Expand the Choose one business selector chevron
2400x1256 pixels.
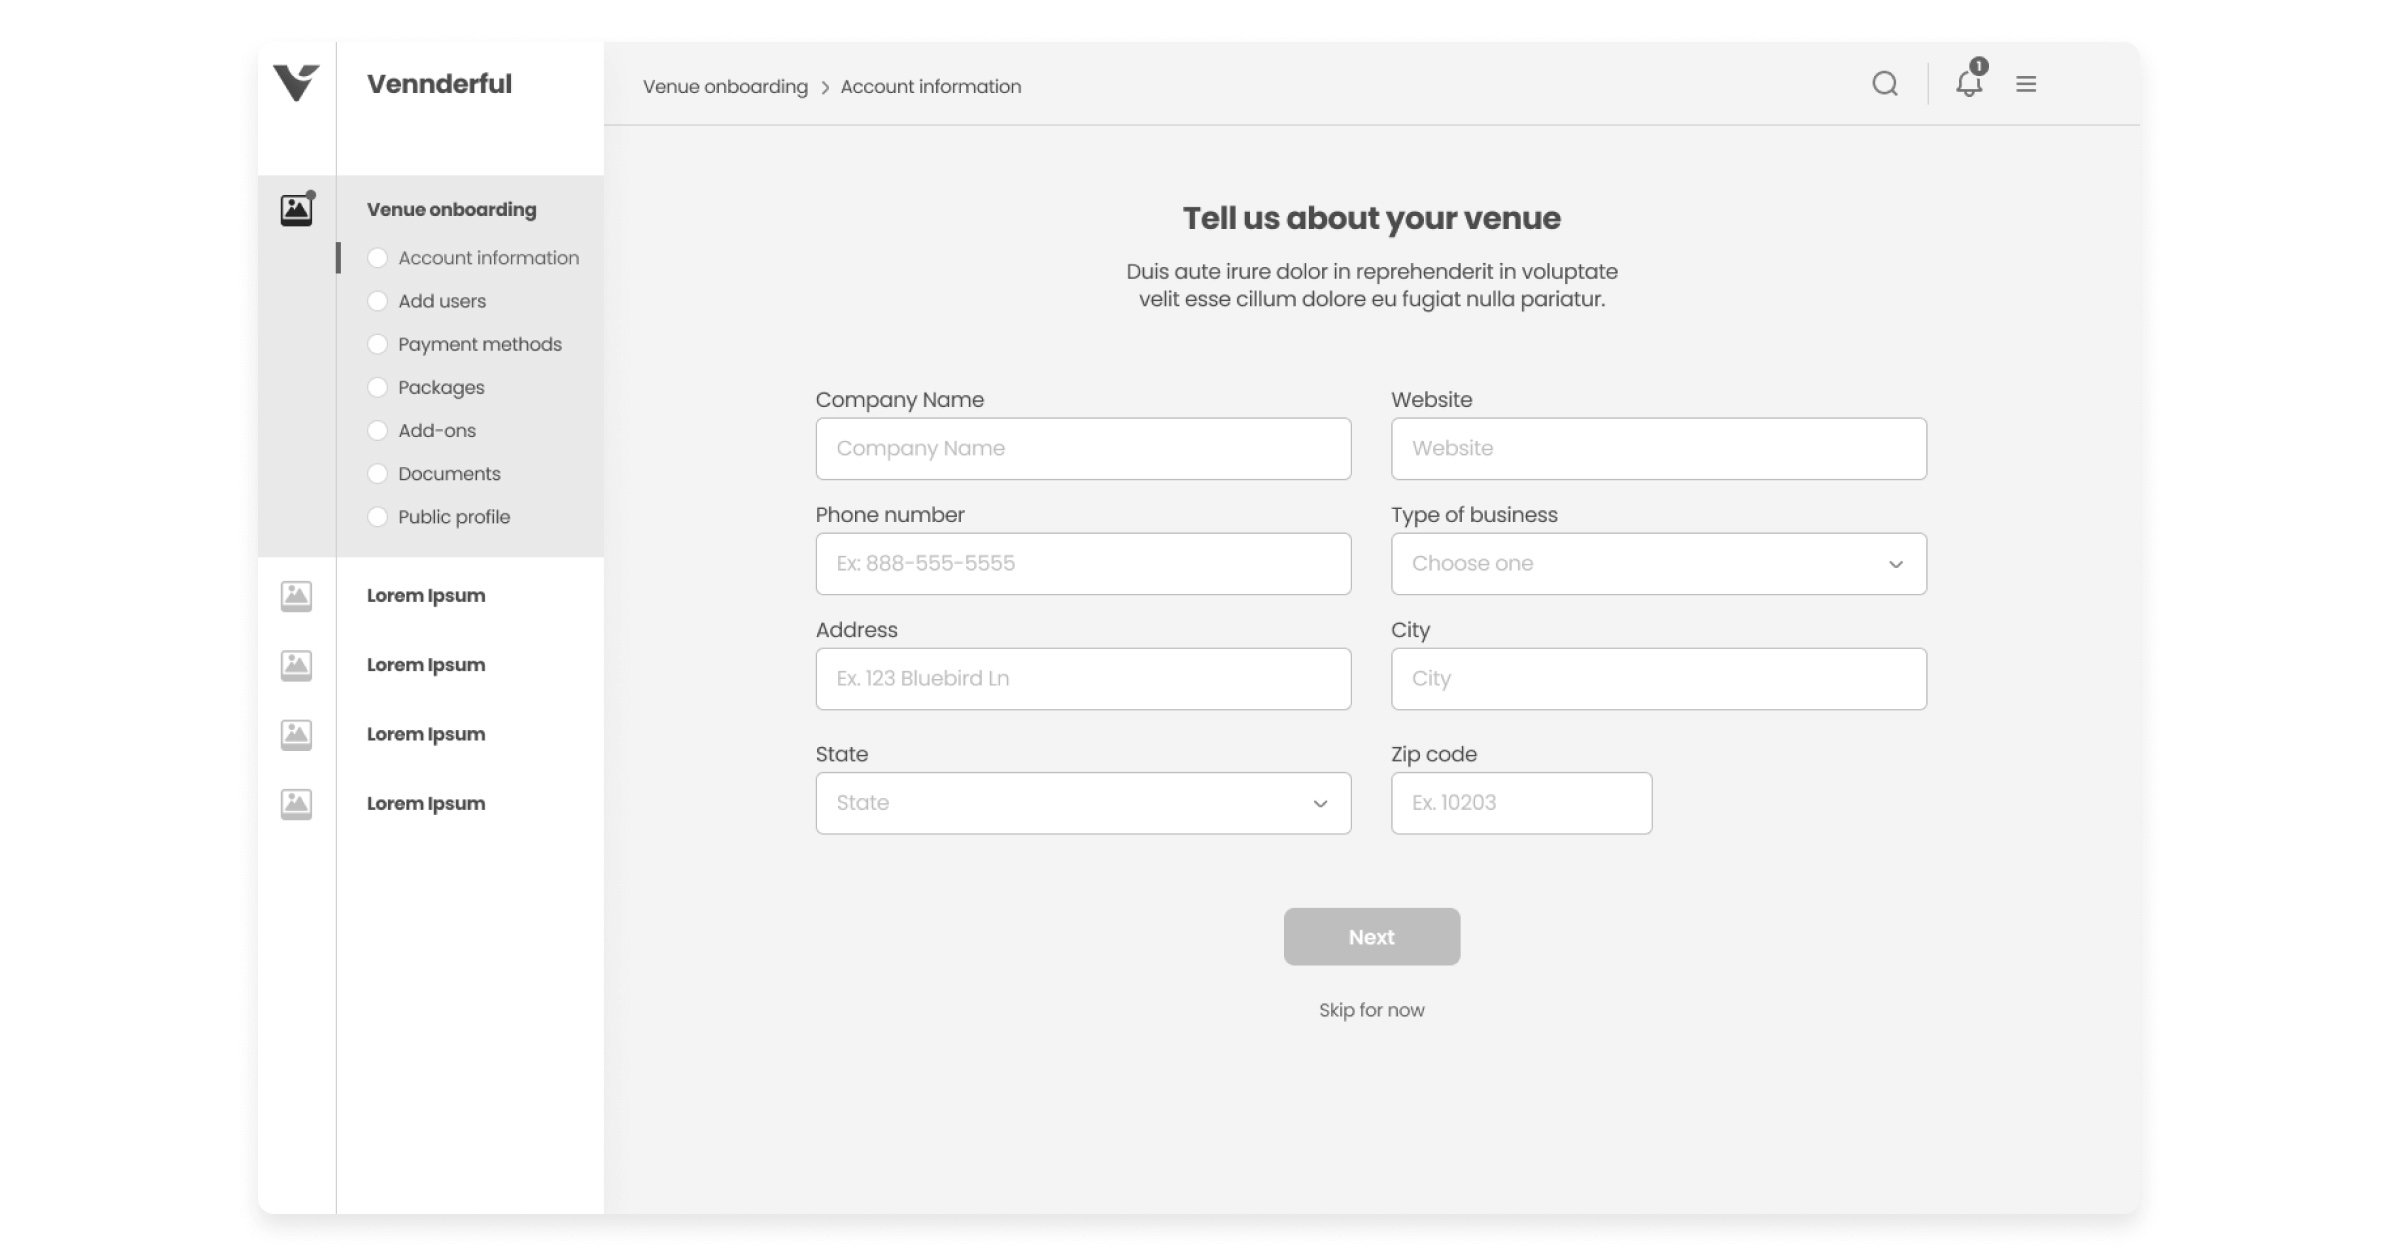coord(1895,564)
